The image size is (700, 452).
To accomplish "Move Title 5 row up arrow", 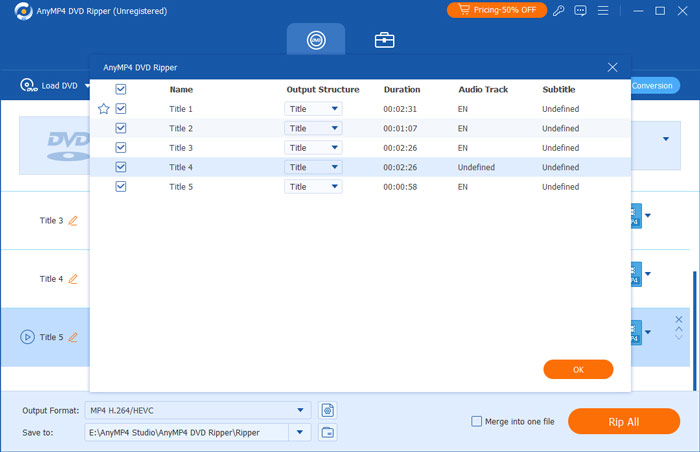I will 679,329.
